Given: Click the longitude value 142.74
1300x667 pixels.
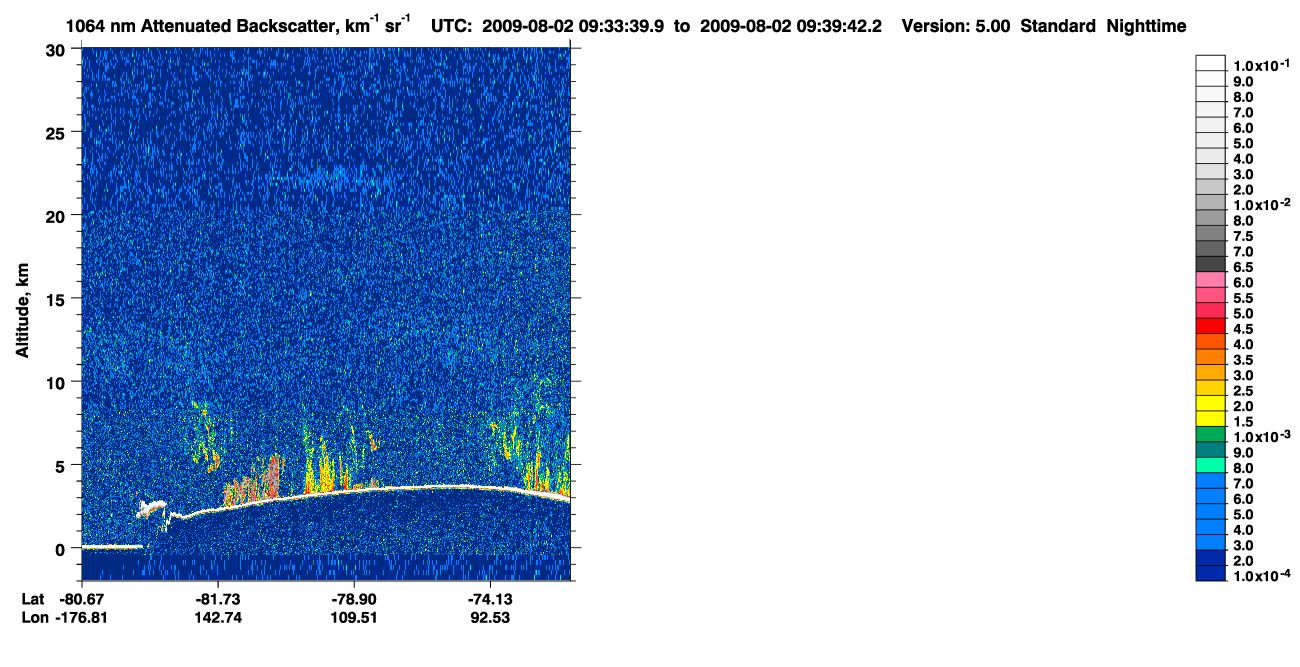Looking at the screenshot, I should [x=217, y=617].
